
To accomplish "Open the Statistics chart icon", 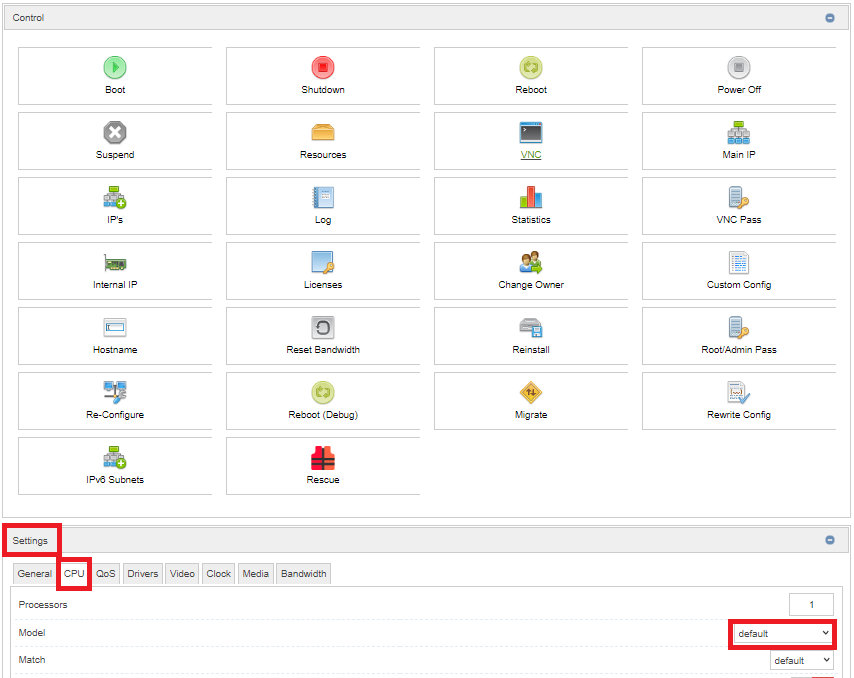I will point(531,198).
